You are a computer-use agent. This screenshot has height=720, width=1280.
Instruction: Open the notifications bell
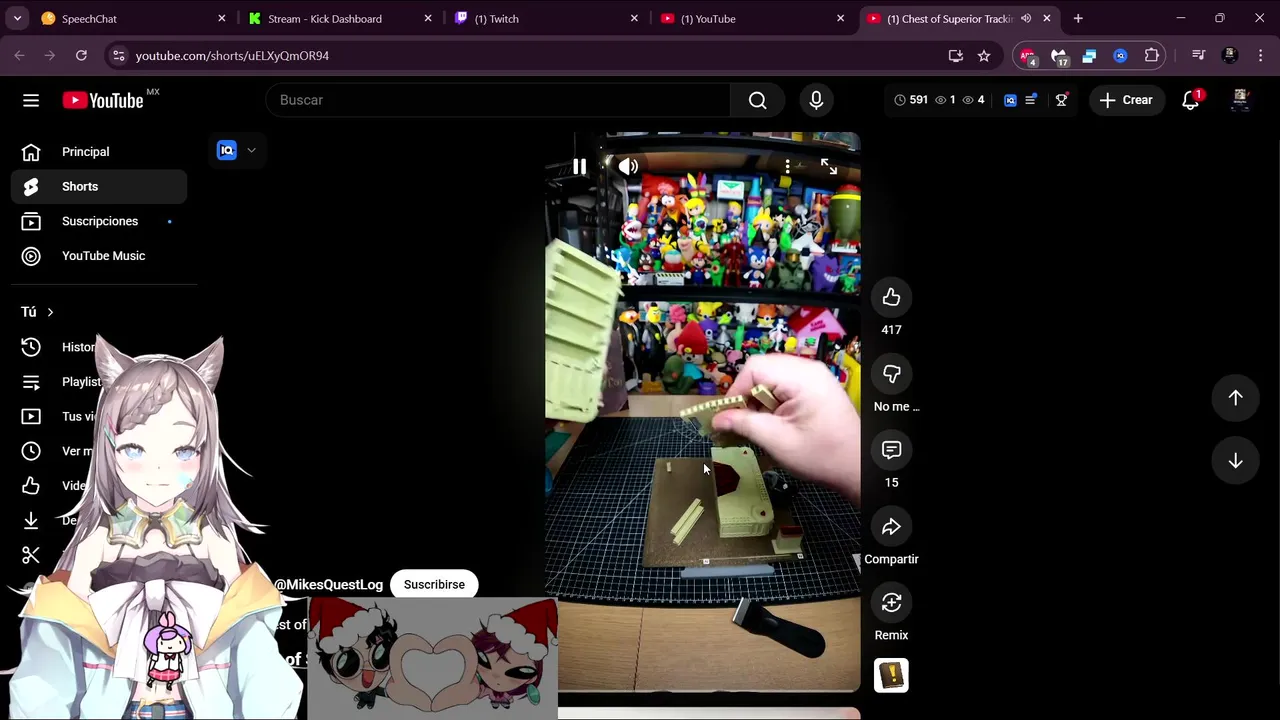pyautogui.click(x=1190, y=100)
